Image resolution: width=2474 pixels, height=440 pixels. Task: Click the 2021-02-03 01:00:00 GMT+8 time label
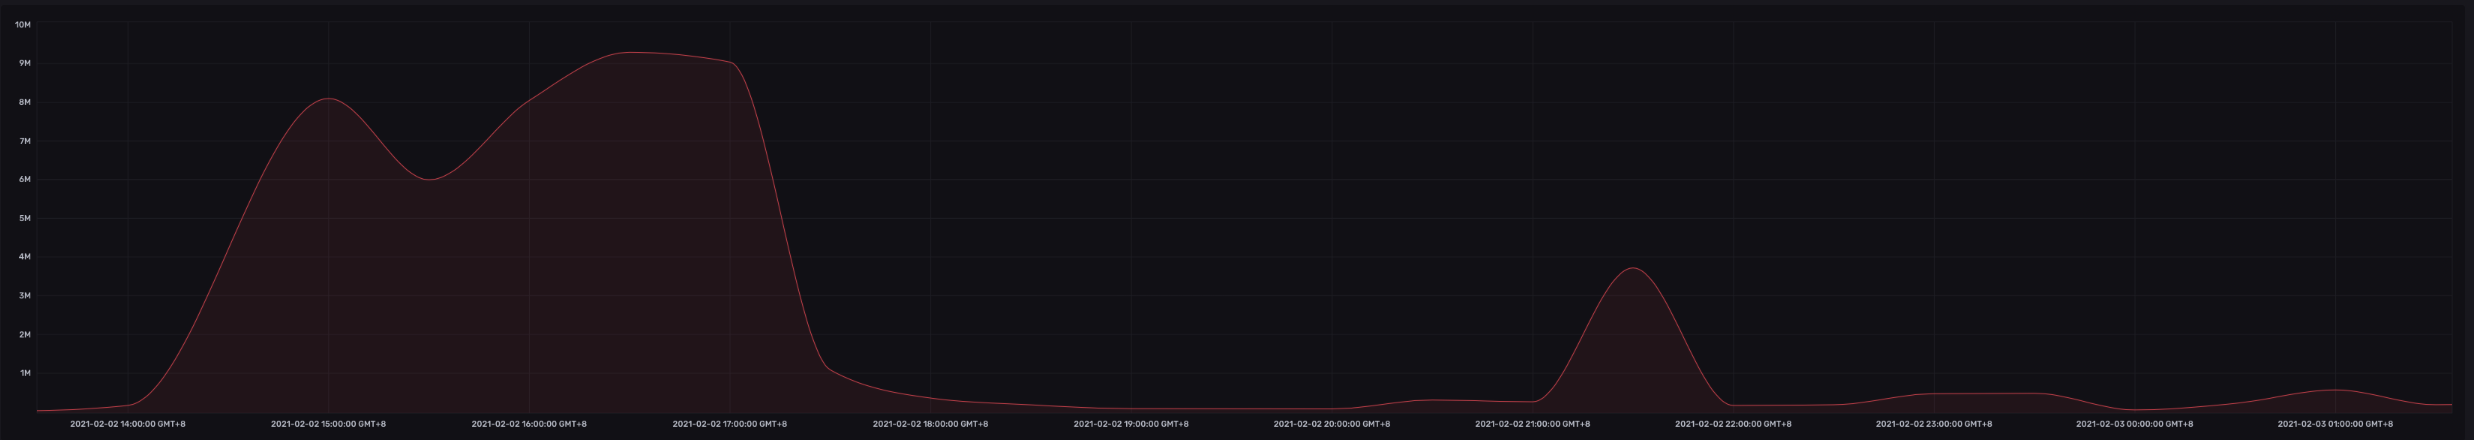pyautogui.click(x=2335, y=424)
